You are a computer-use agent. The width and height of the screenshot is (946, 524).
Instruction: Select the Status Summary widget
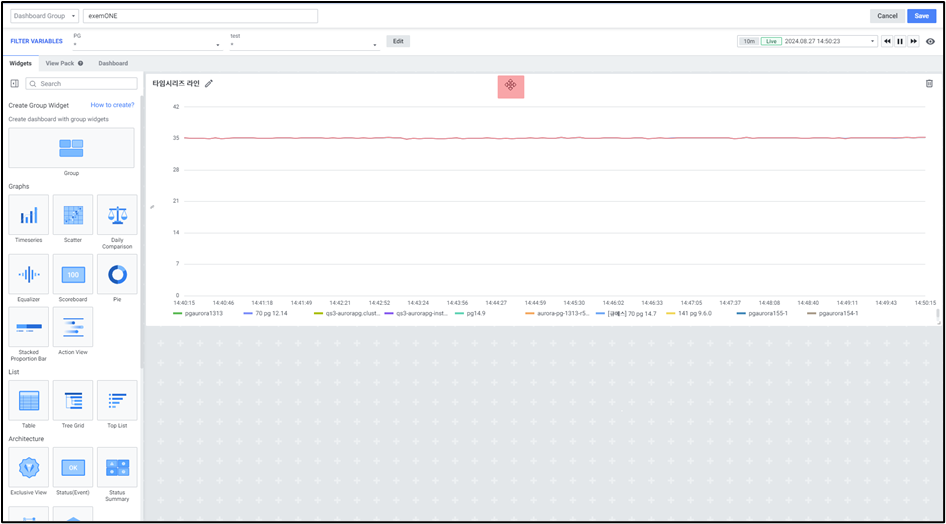tap(116, 467)
